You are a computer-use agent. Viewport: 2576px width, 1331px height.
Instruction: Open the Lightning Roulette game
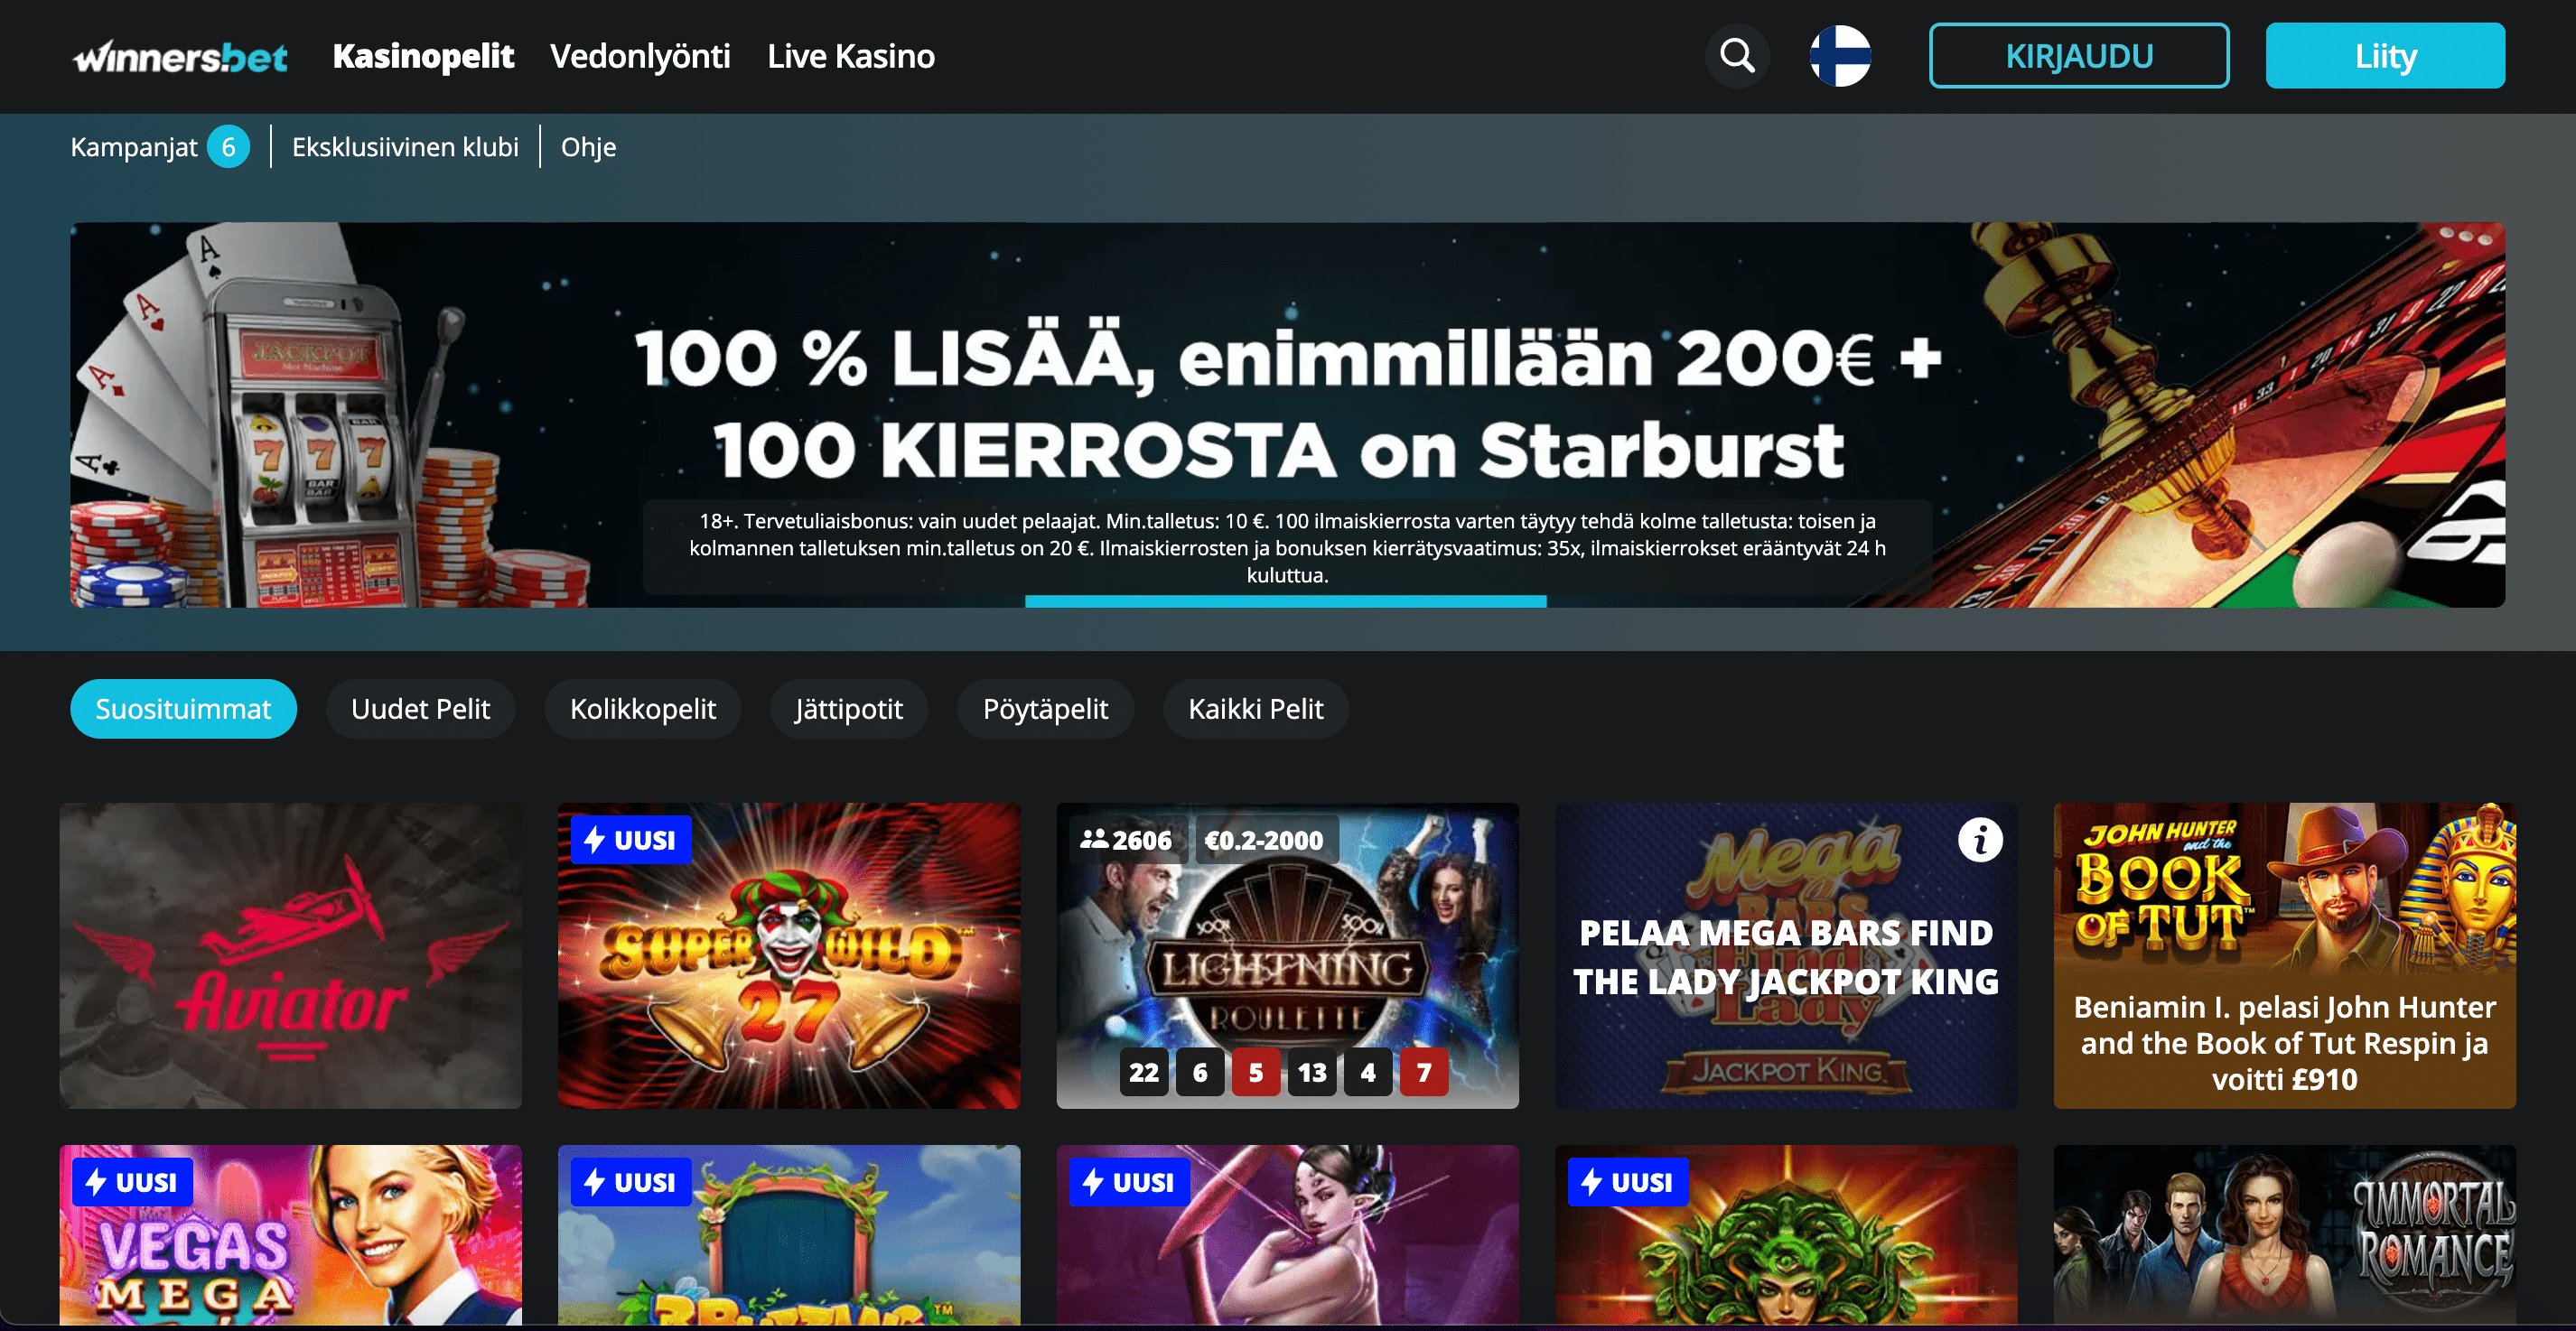pos(1287,955)
